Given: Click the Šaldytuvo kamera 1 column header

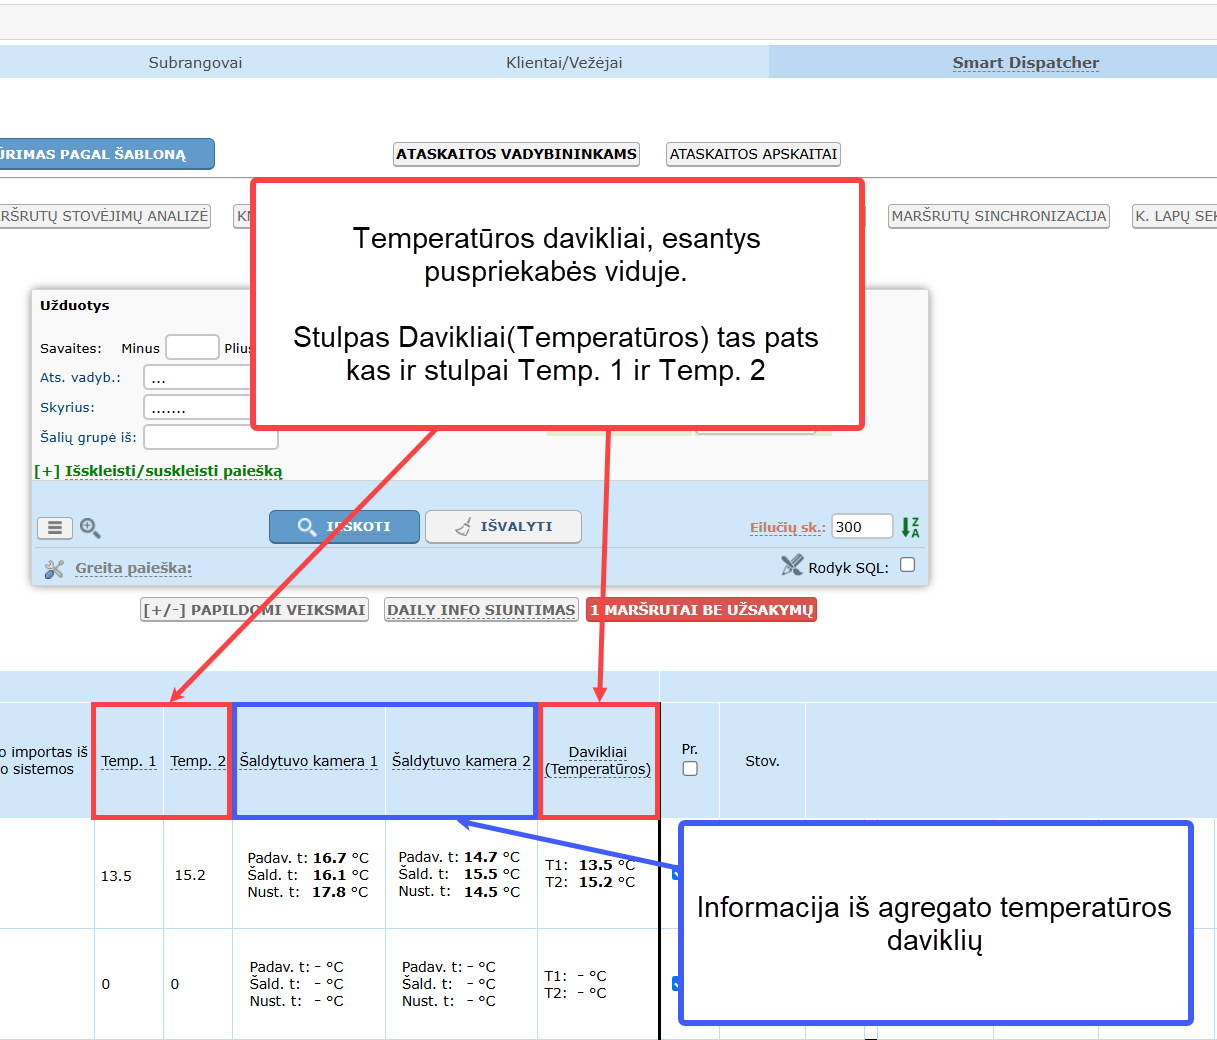Looking at the screenshot, I should 309,761.
